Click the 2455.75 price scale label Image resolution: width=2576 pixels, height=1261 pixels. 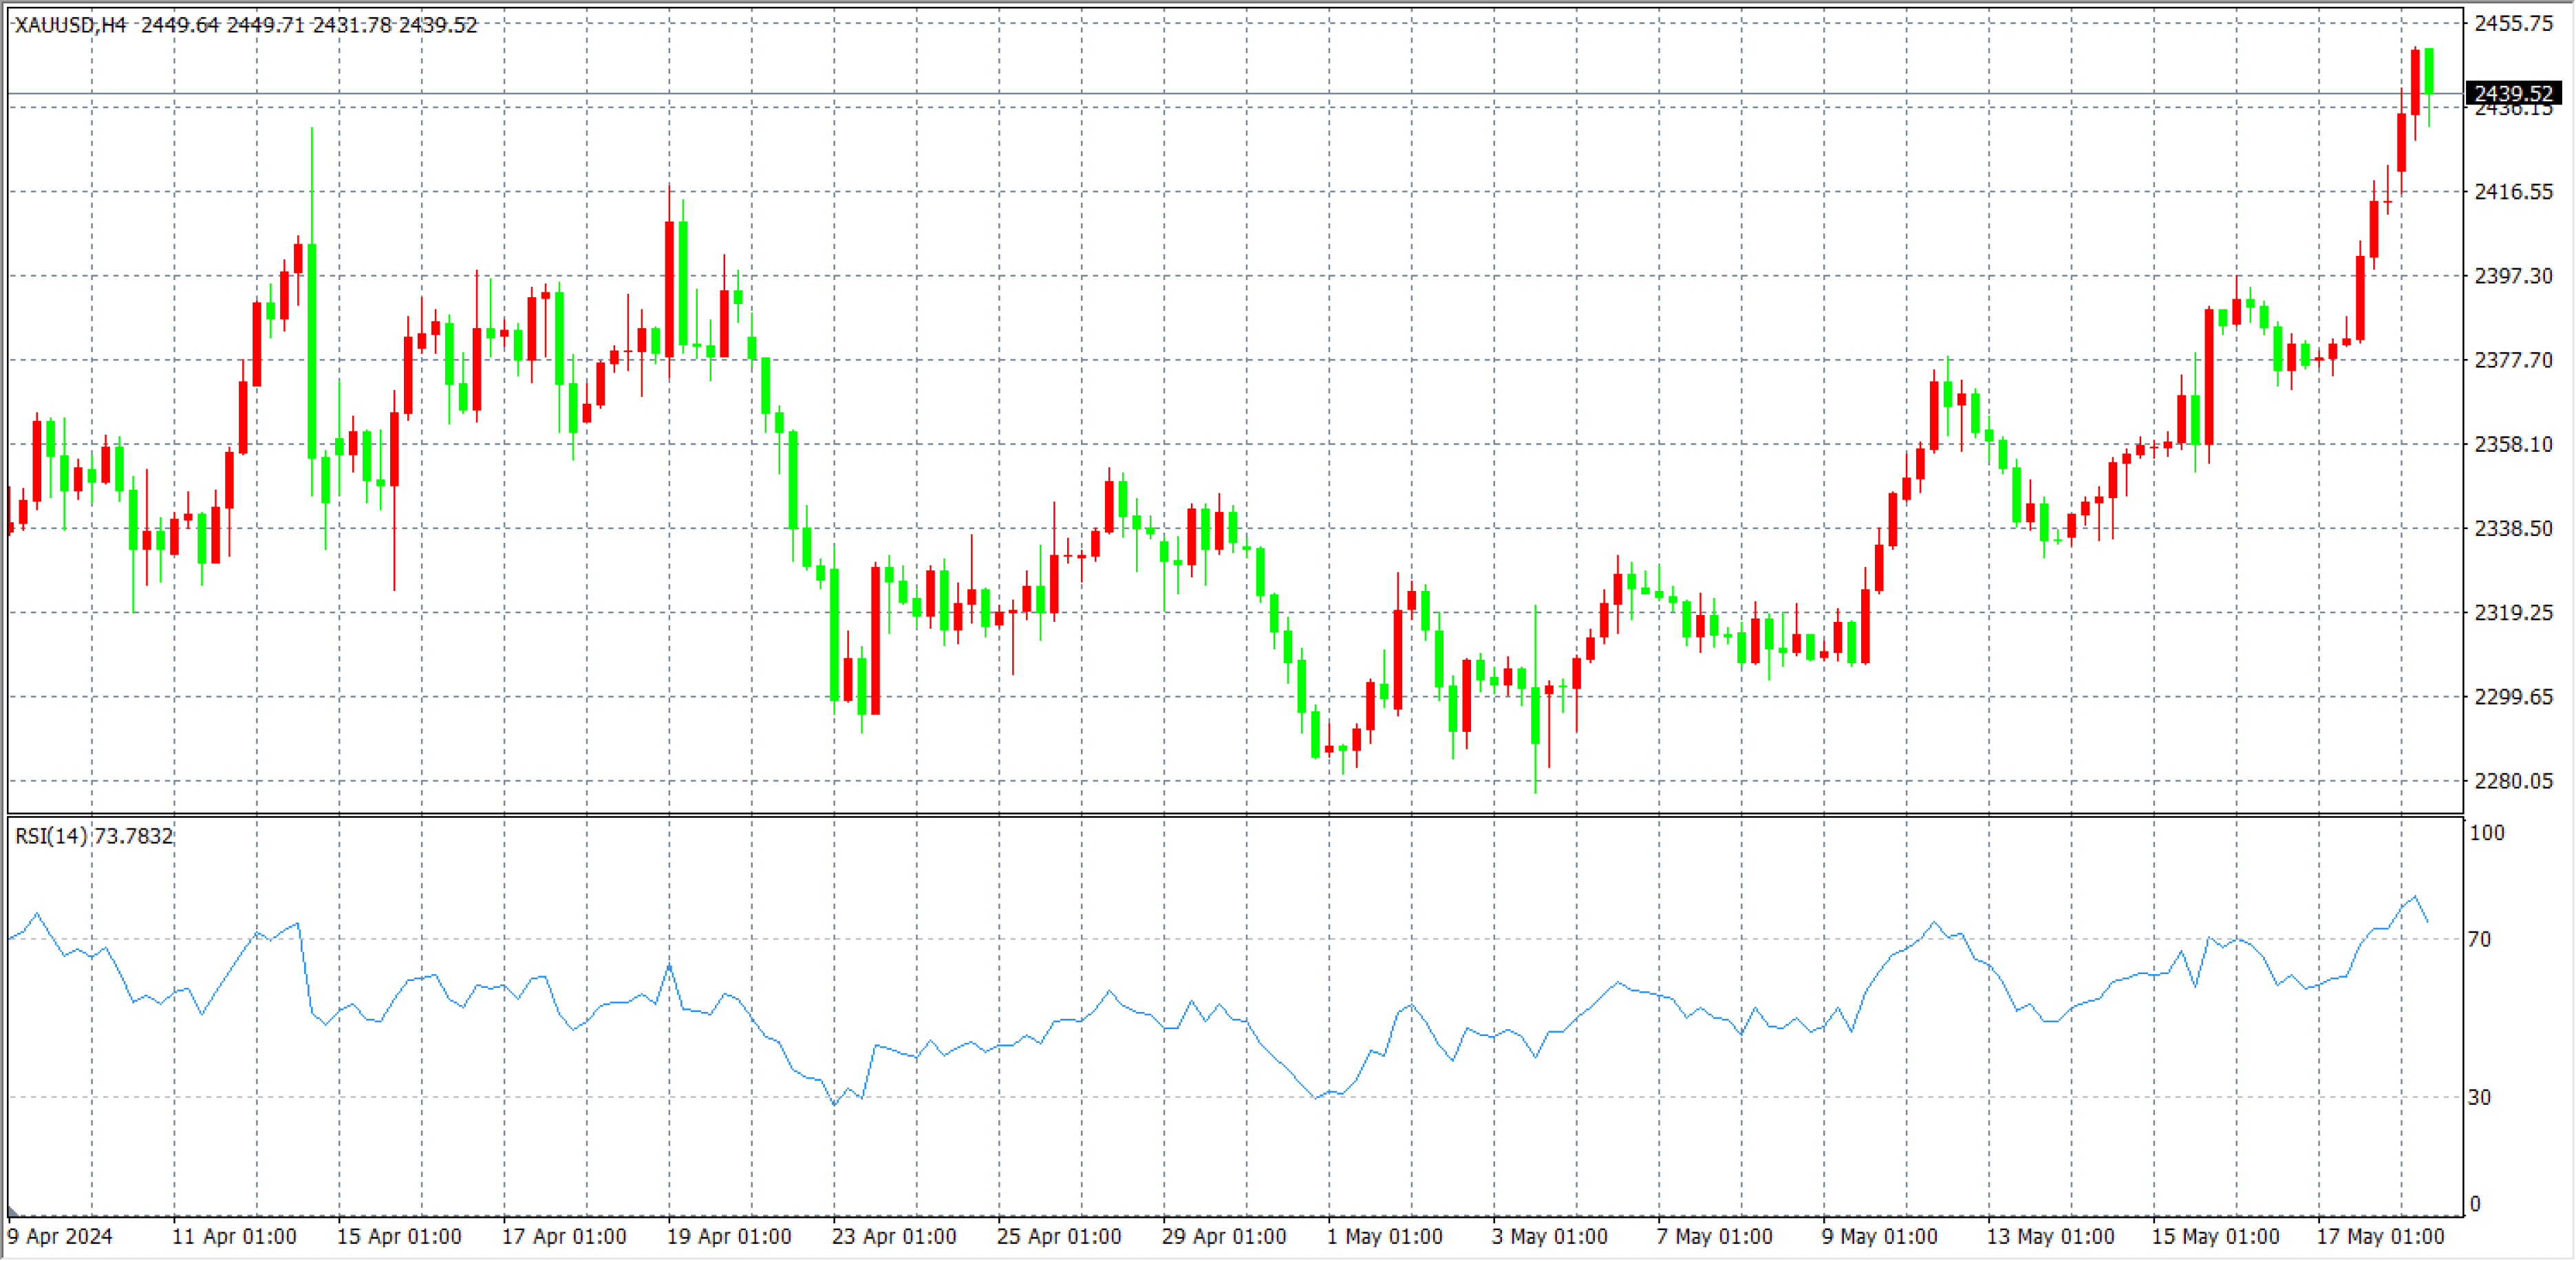(2513, 23)
